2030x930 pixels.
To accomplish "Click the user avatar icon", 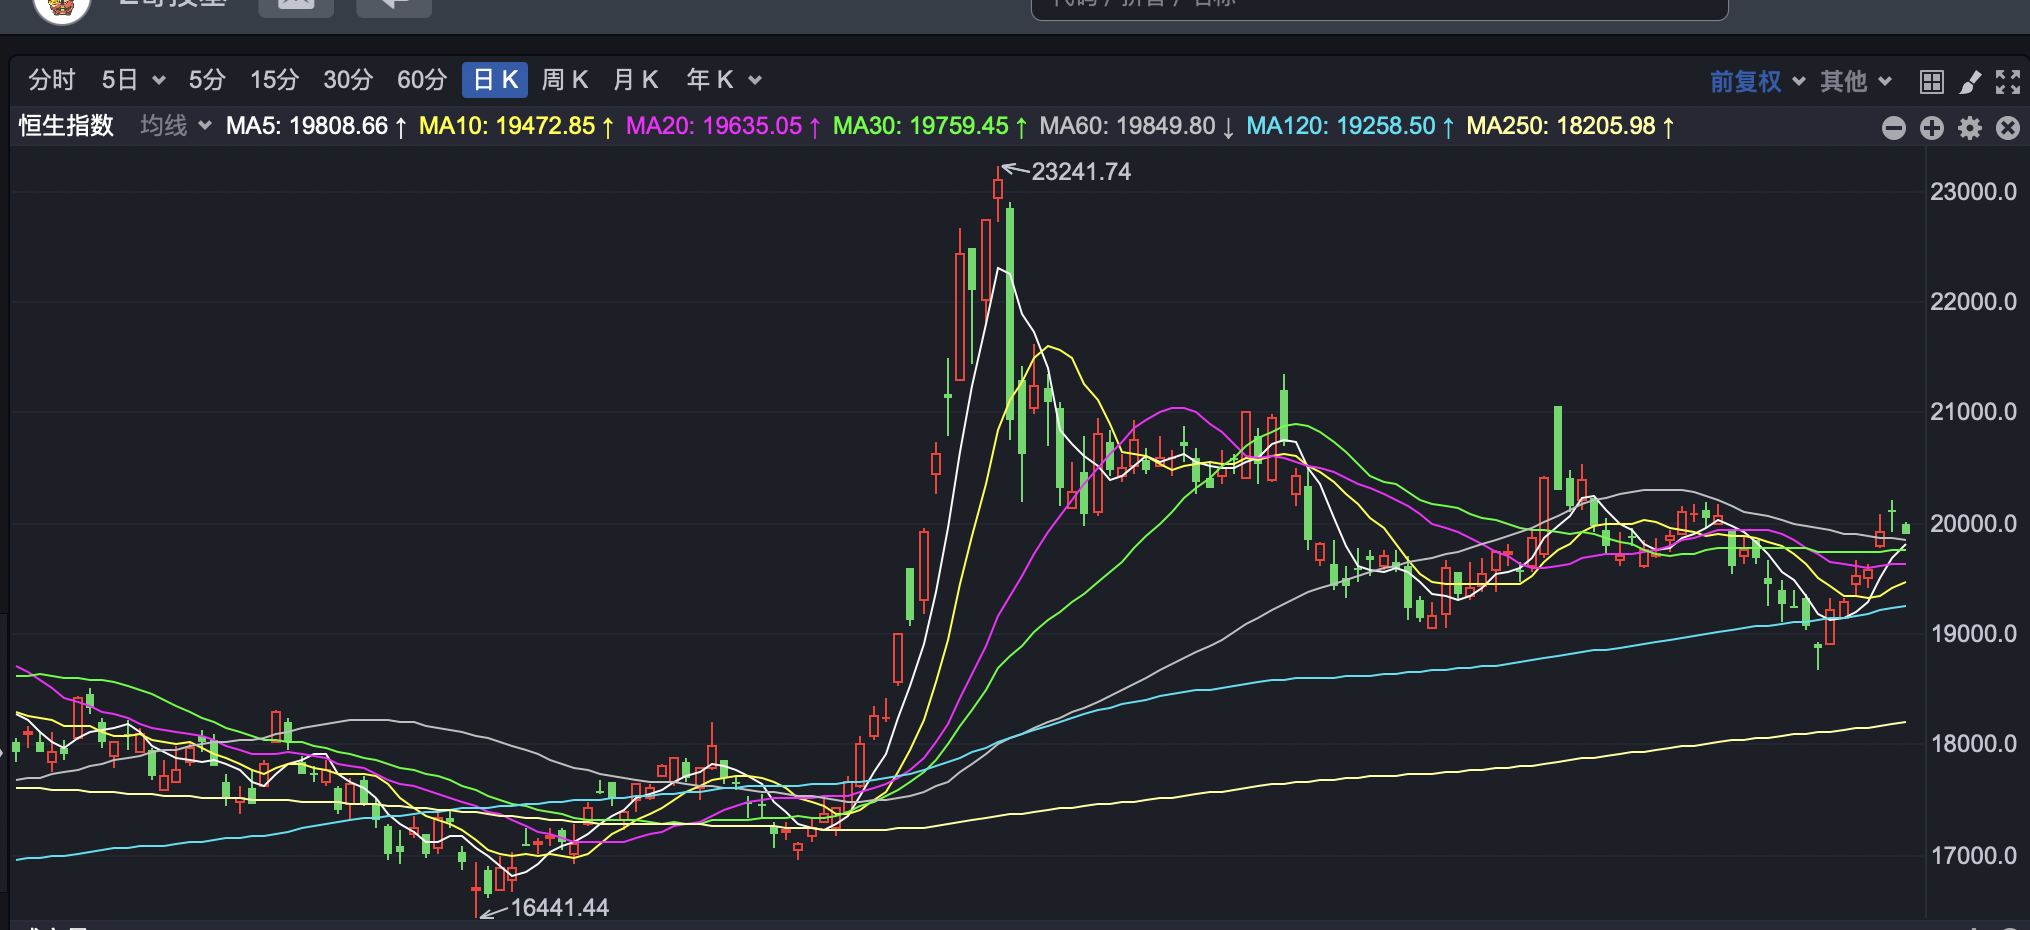I will 62,8.
